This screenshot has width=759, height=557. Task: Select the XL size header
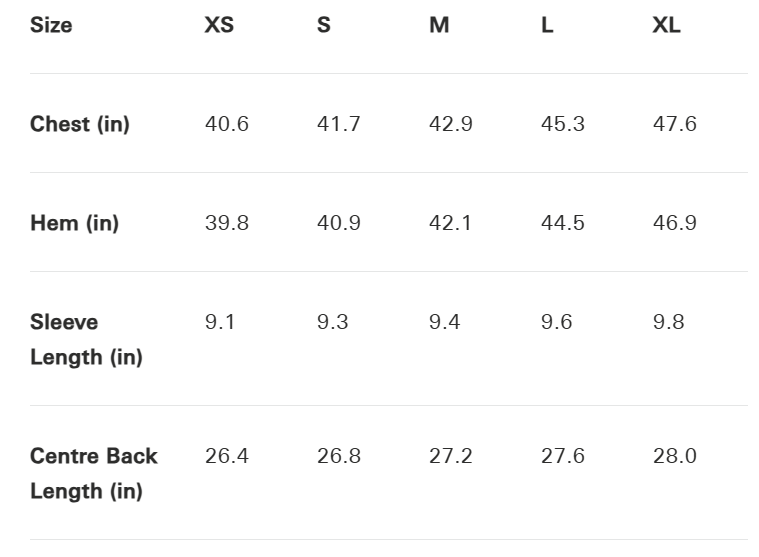[x=666, y=26]
